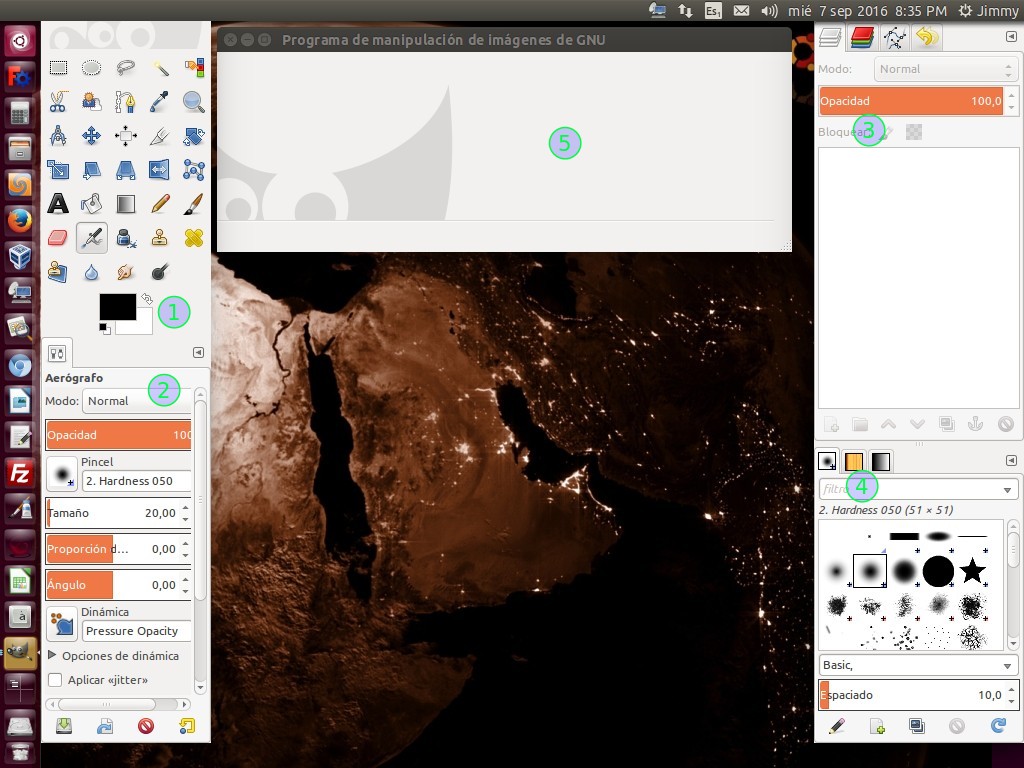Pick the Text tool
Screen dimensions: 1024x768
tap(58, 204)
